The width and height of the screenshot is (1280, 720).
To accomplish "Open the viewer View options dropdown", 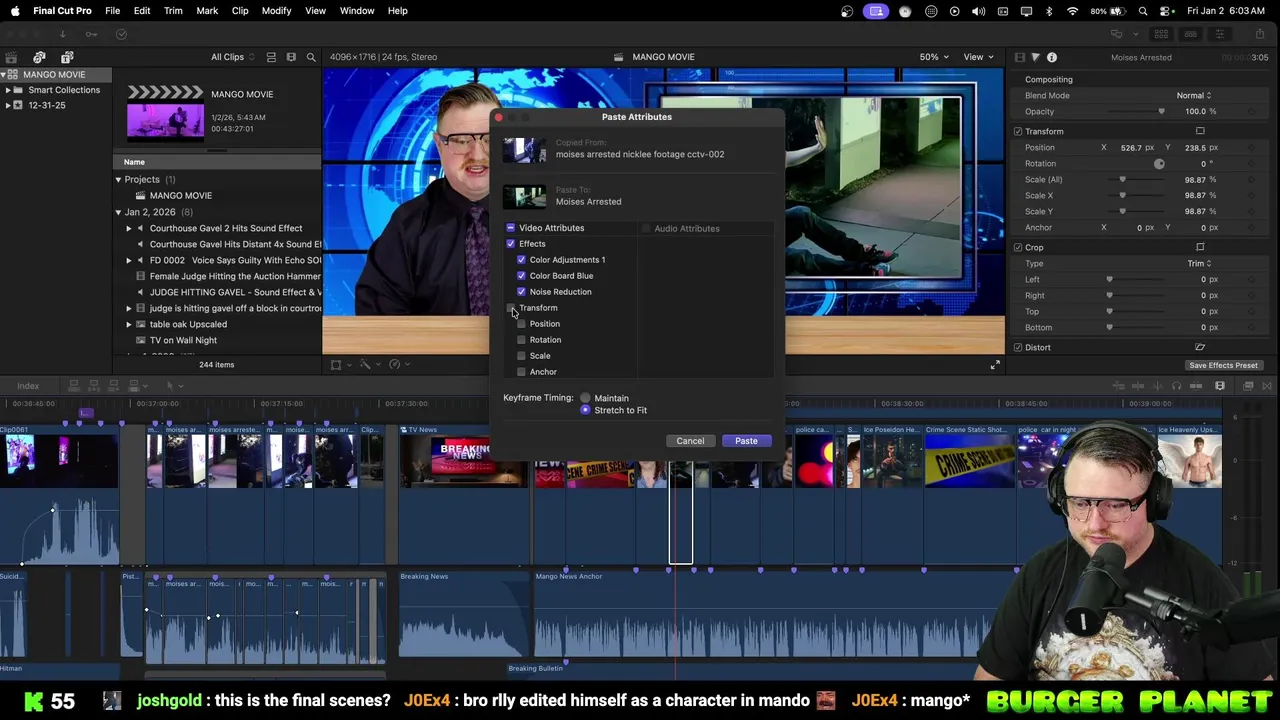I will (978, 57).
